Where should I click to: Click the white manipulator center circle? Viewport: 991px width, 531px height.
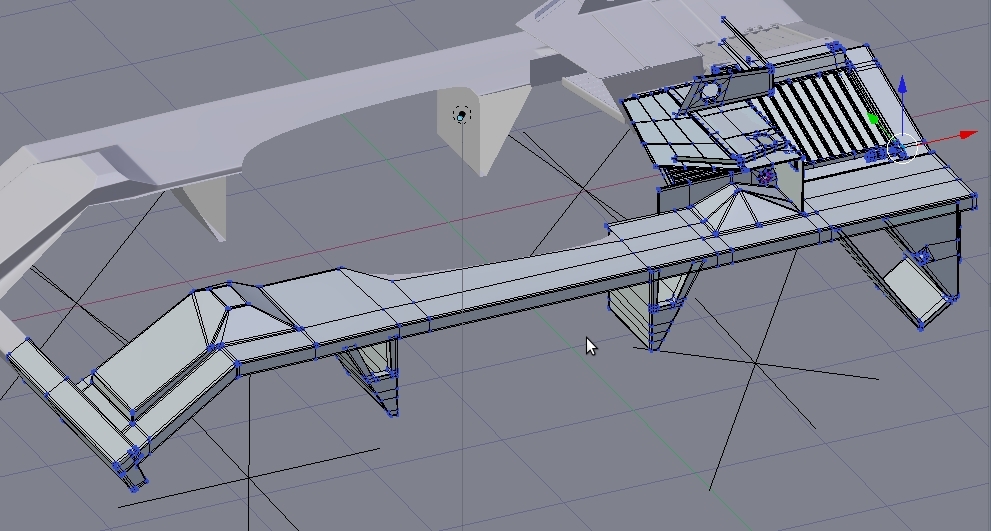[902, 149]
